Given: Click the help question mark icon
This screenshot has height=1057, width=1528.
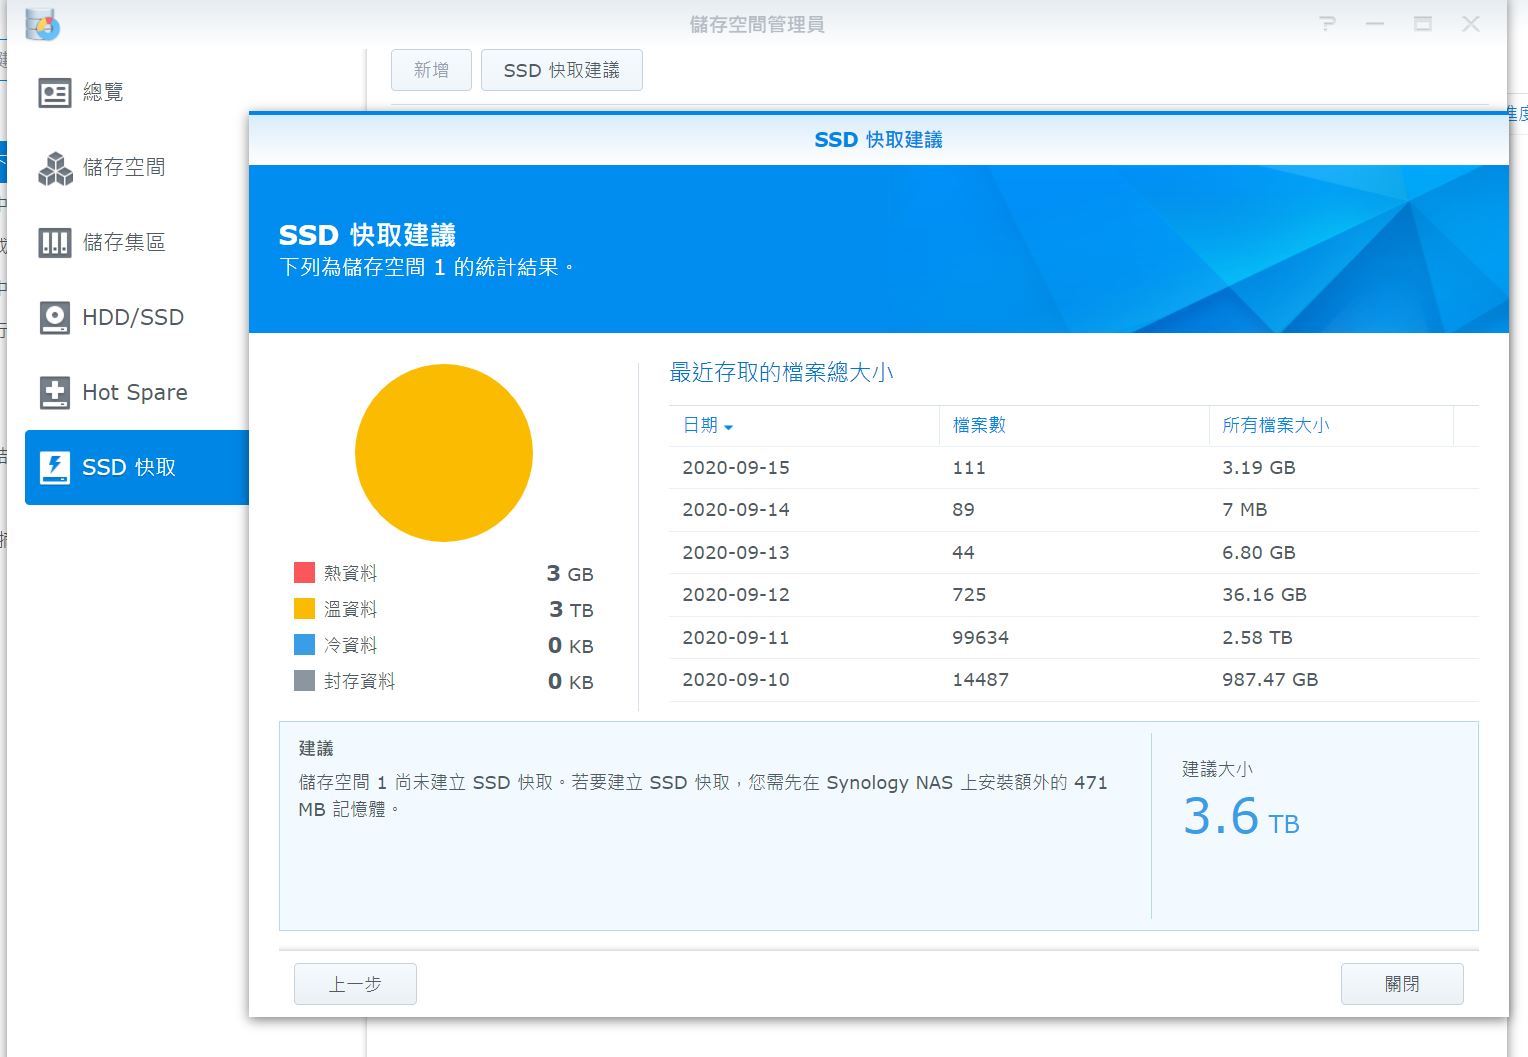Looking at the screenshot, I should click(1327, 23).
